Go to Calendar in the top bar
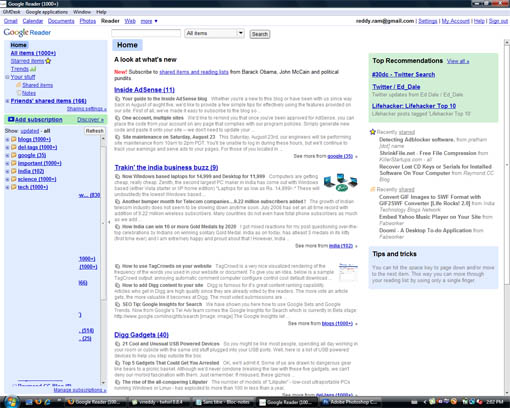510x408 pixels. tap(33, 21)
